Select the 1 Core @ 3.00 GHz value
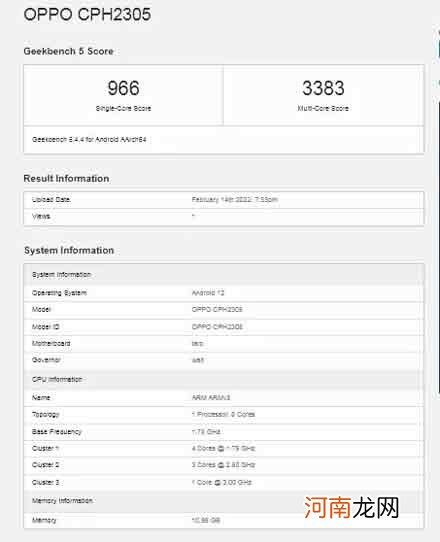This screenshot has width=440, height=542. (222, 482)
